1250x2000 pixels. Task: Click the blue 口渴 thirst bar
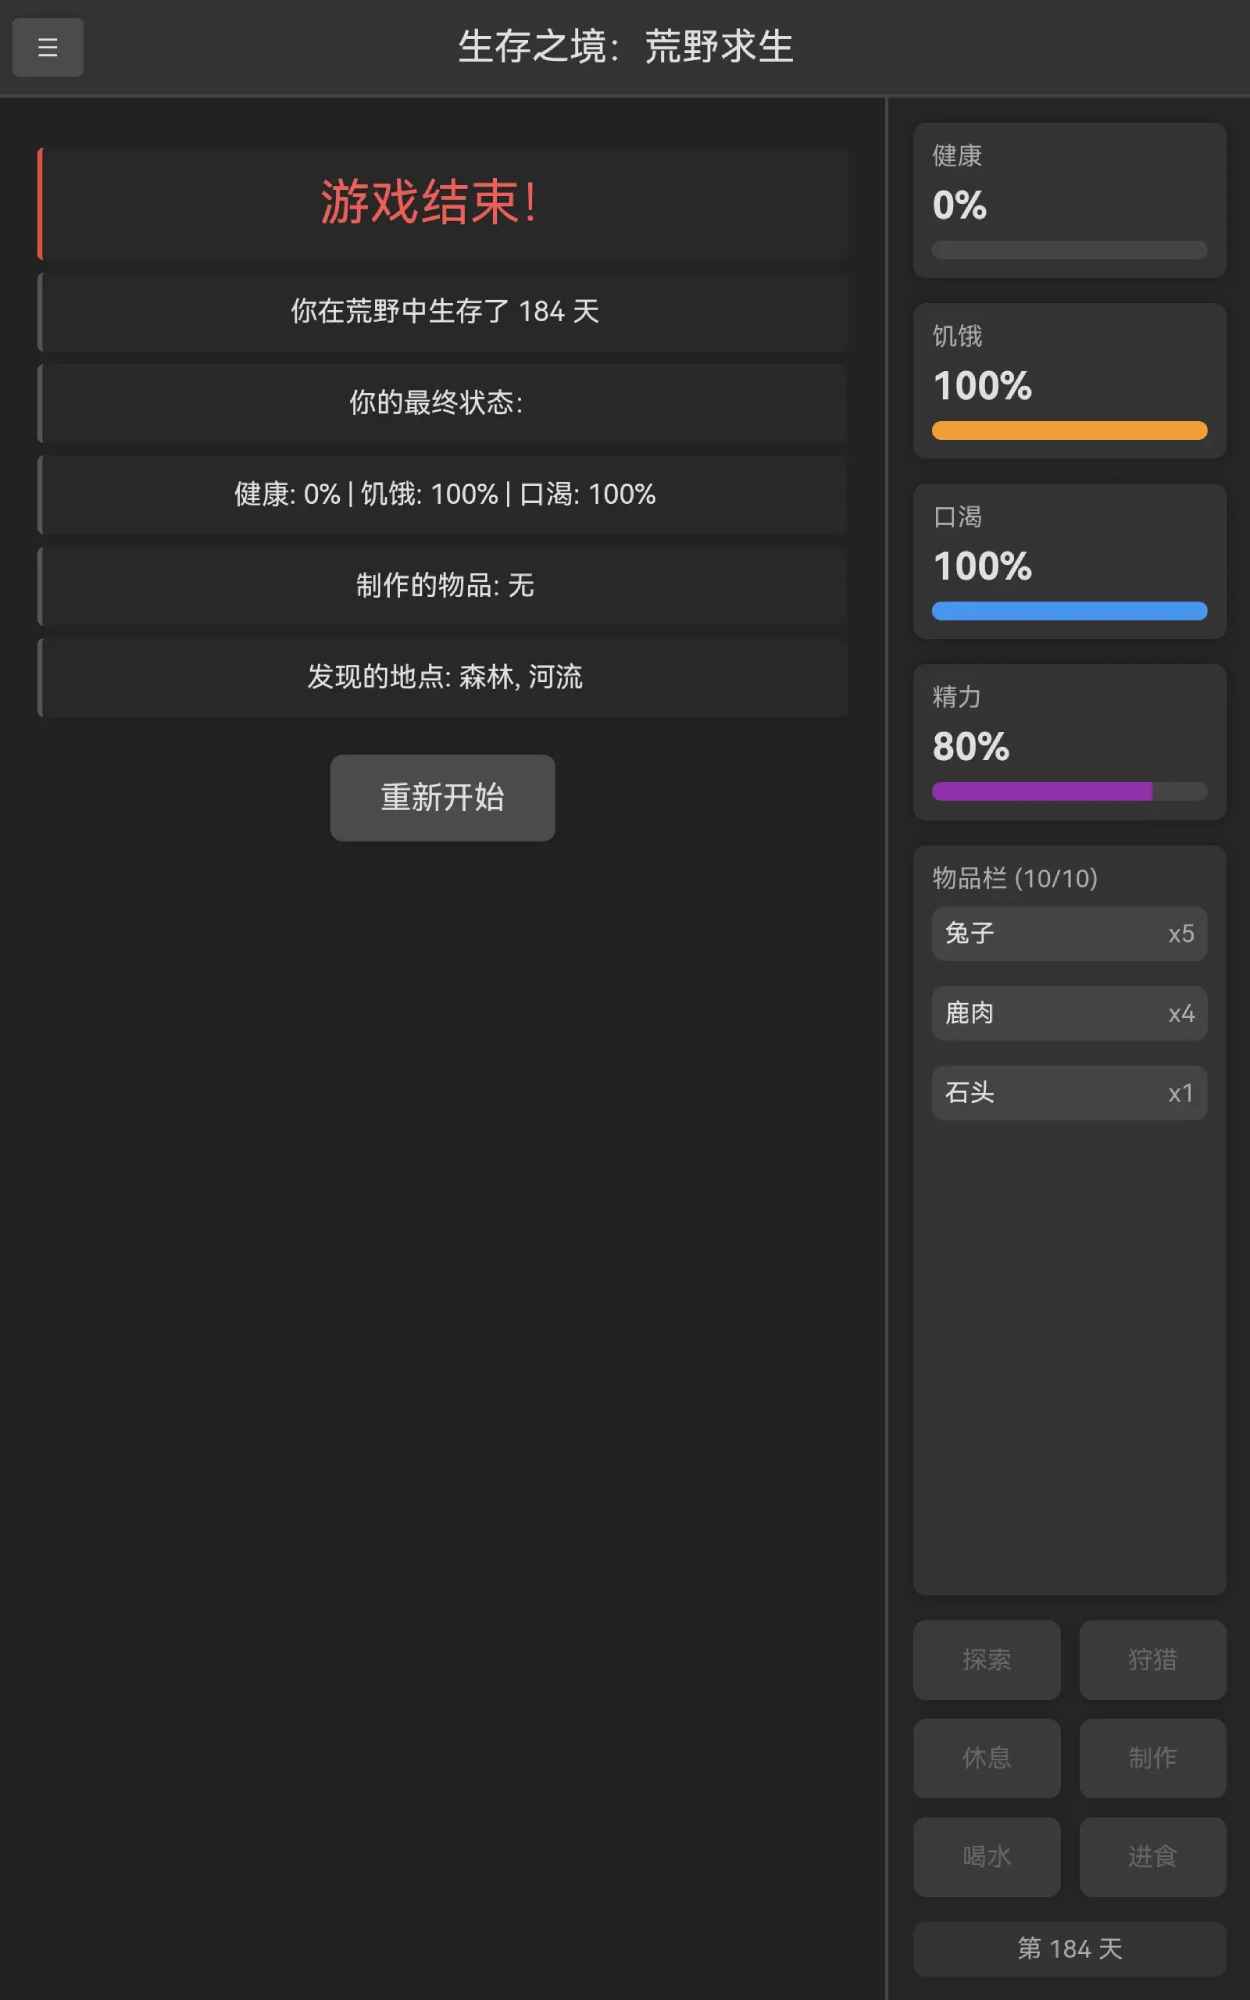(1069, 611)
